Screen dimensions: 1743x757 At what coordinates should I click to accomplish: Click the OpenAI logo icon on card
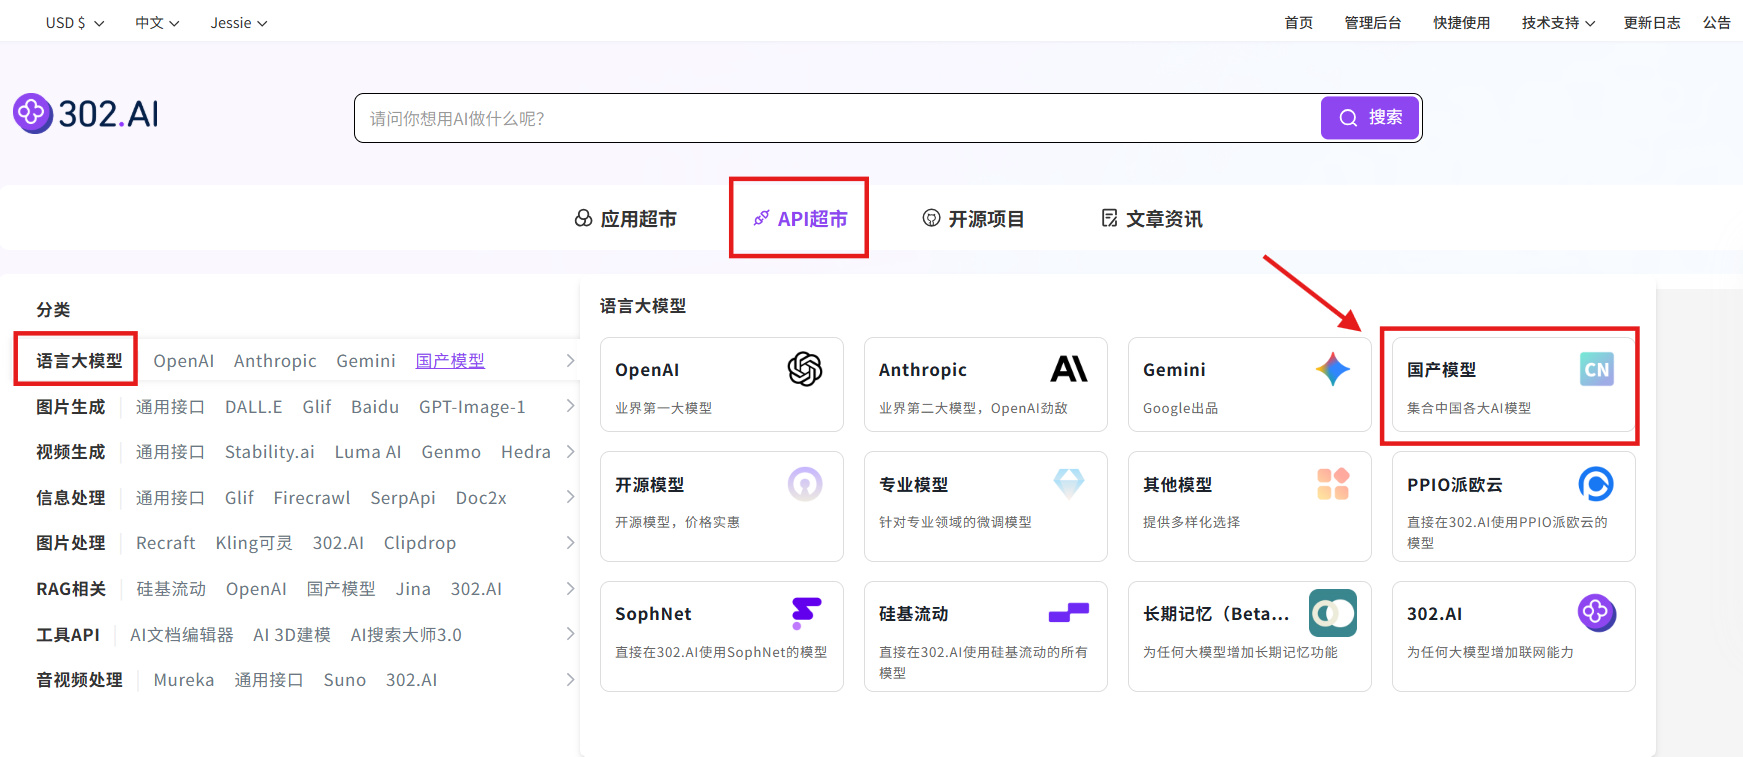pyautogui.click(x=805, y=369)
